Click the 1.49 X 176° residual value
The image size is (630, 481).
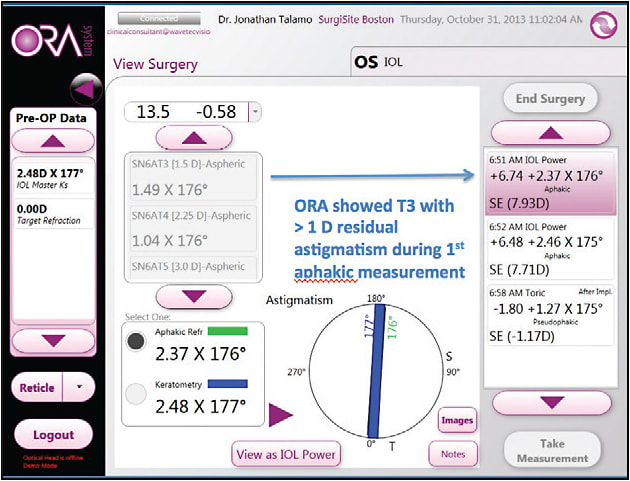[x=170, y=190]
